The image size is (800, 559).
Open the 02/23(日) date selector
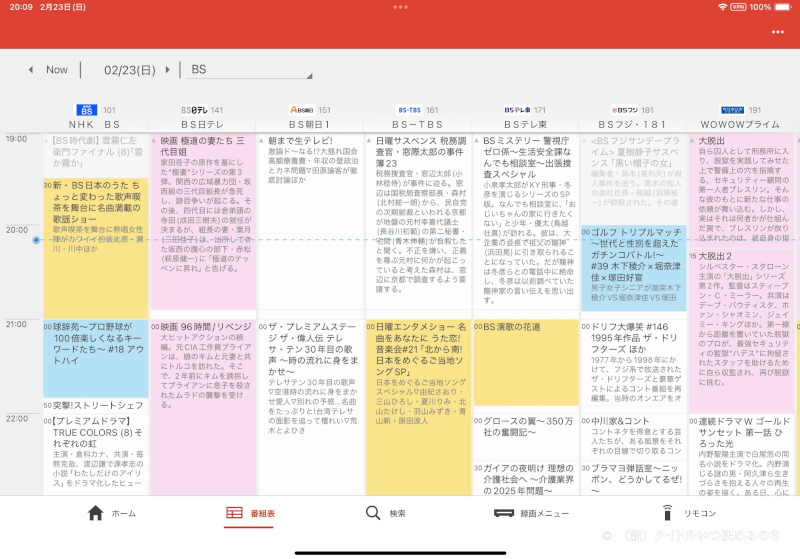pyautogui.click(x=130, y=70)
